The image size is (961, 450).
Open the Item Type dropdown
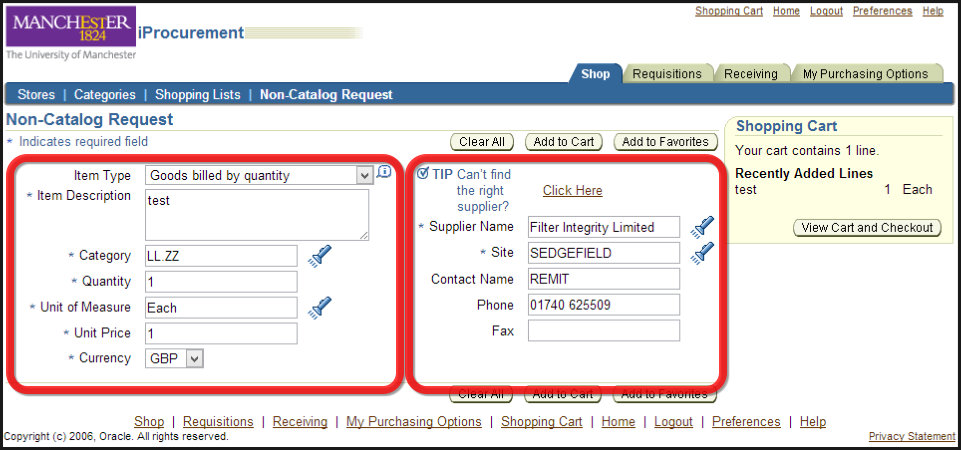(259, 175)
